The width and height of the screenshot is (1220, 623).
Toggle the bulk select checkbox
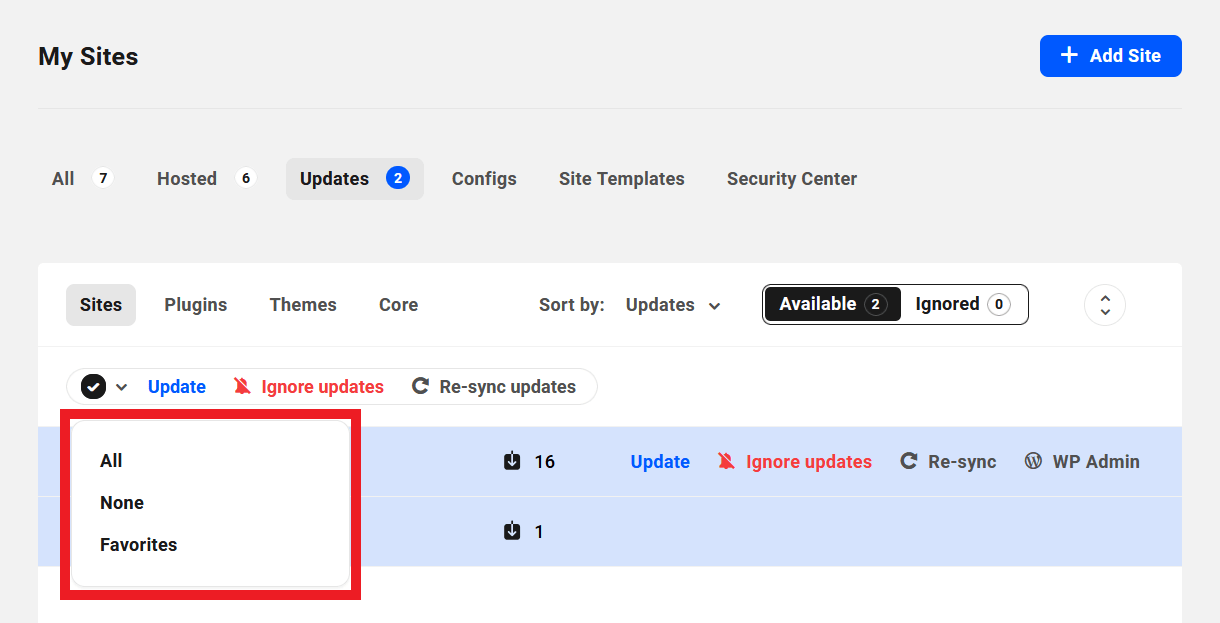click(94, 387)
